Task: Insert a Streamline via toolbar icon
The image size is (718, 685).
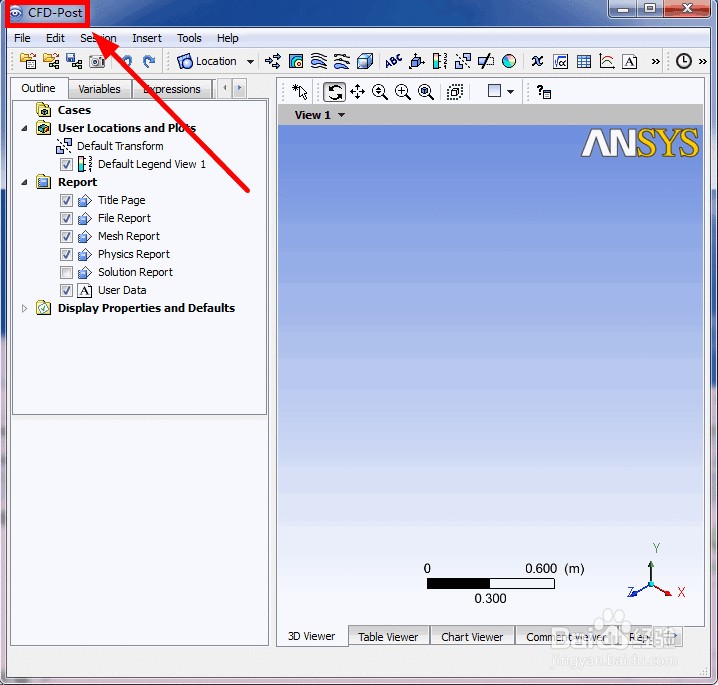Action: point(319,61)
